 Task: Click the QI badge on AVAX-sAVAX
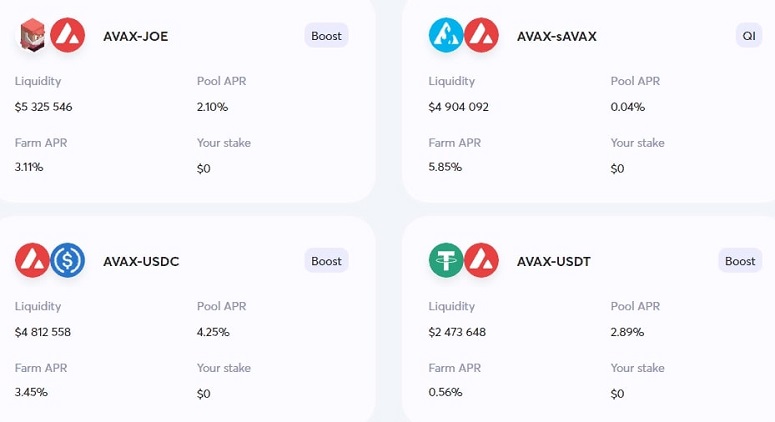pos(749,36)
